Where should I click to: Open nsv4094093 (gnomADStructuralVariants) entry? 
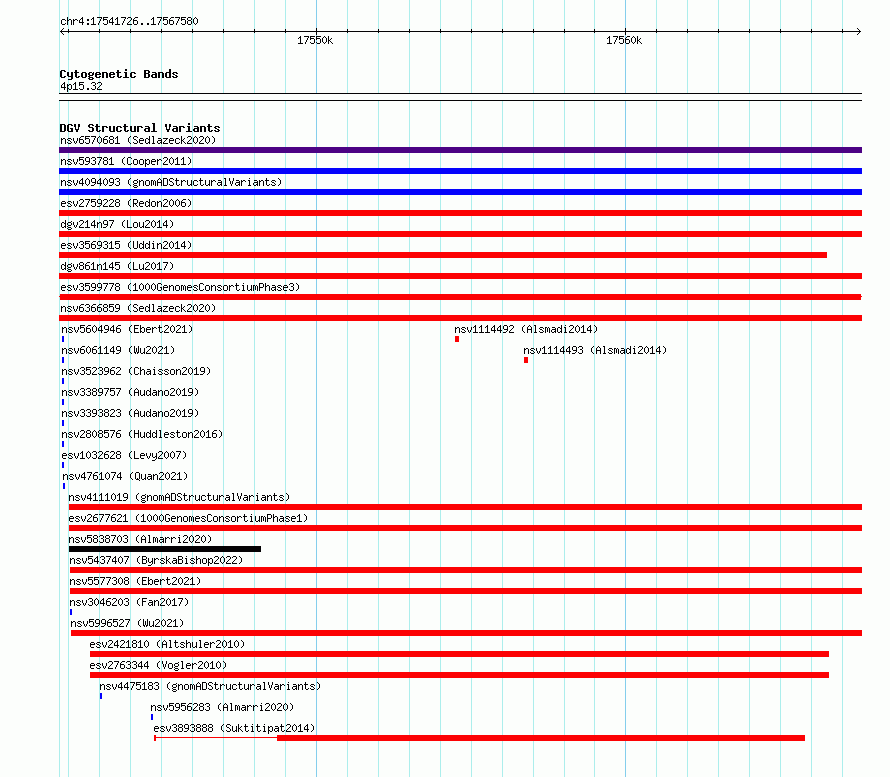(x=171, y=182)
